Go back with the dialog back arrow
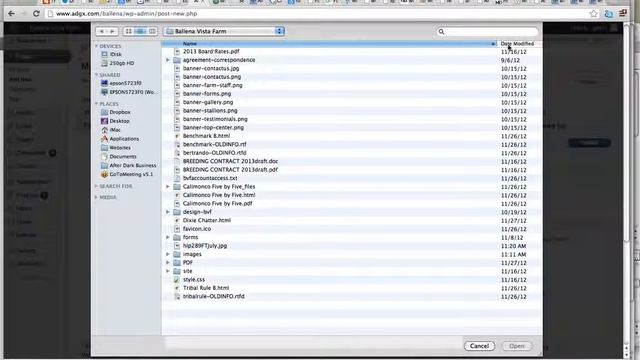640x360 pixels. coord(102,31)
